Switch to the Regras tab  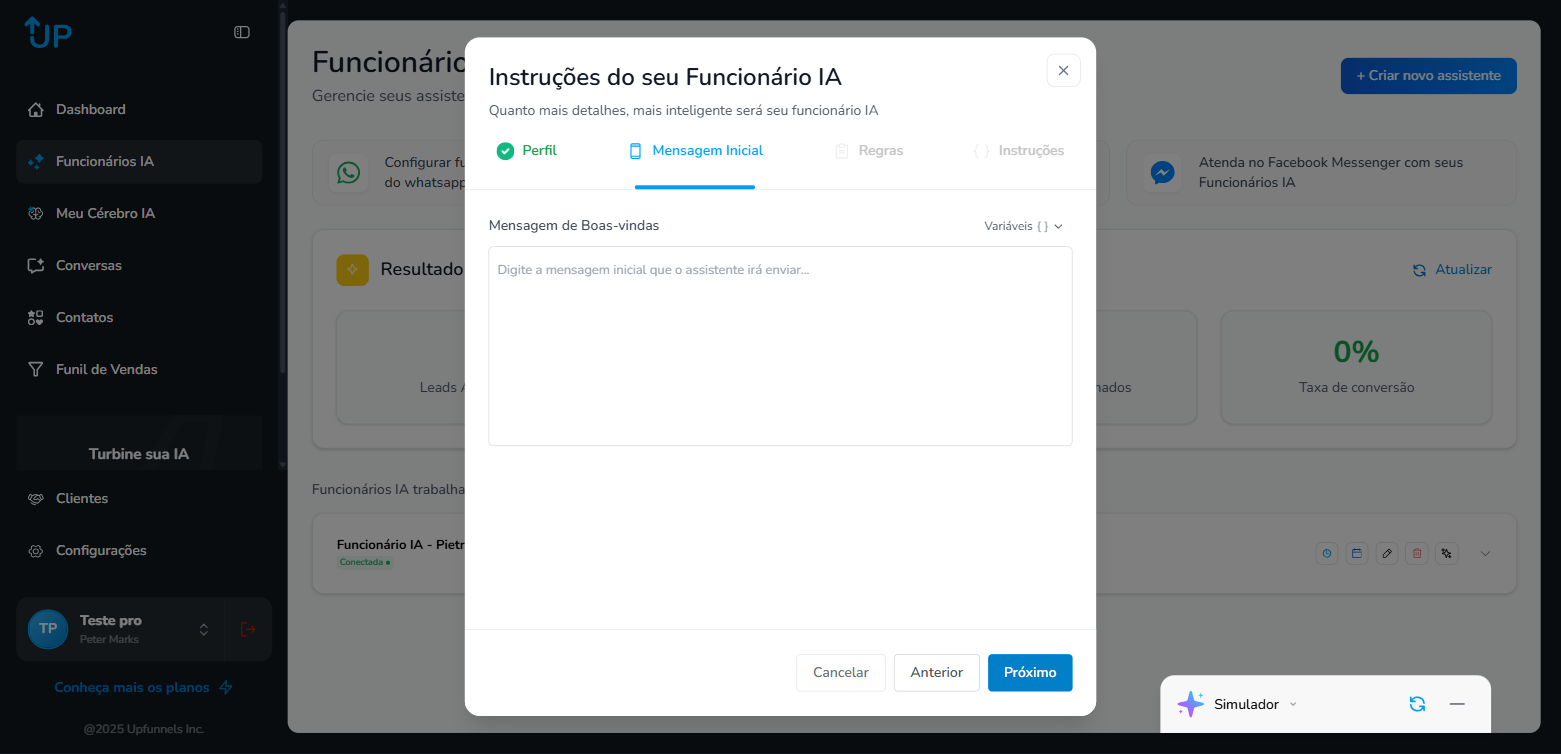pyautogui.click(x=869, y=150)
